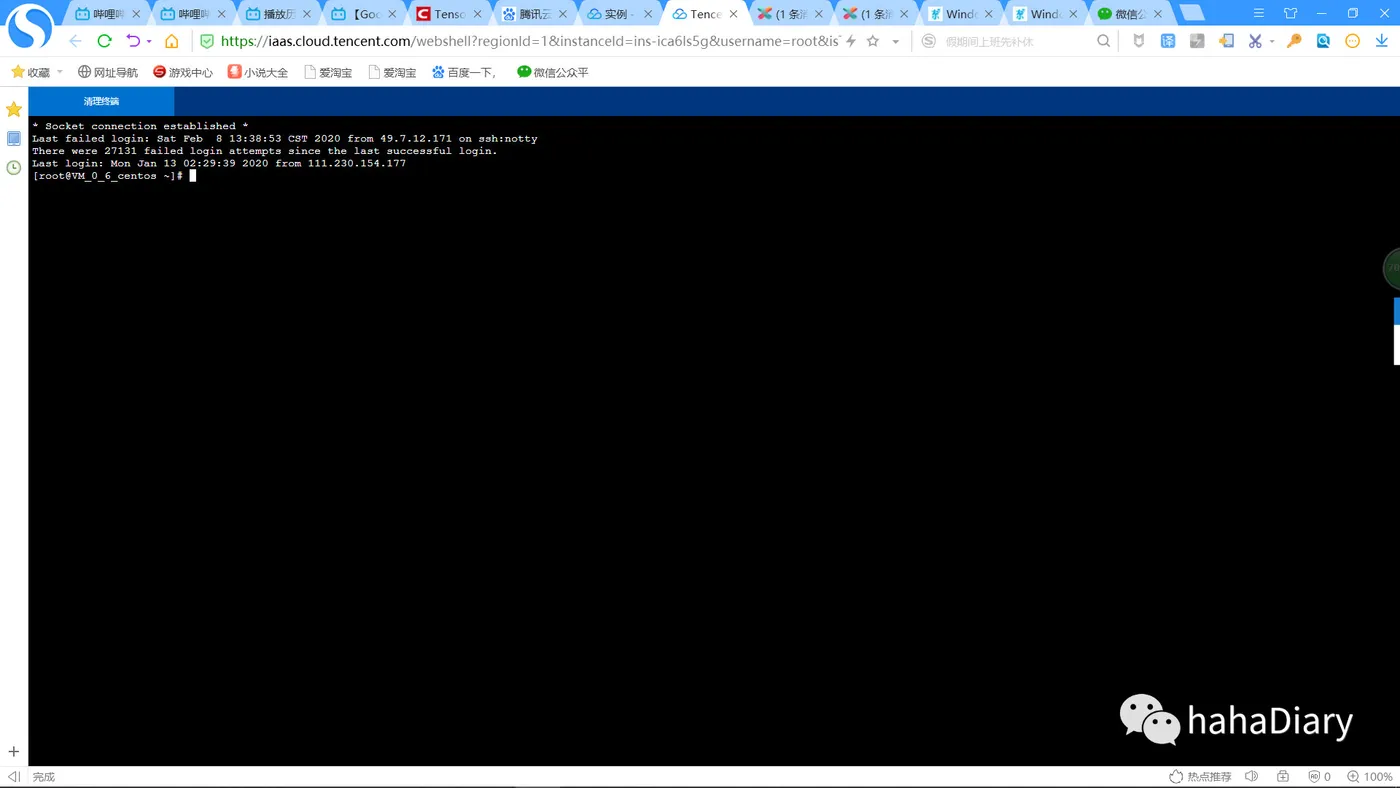Open the orange more-extensions circle icon
The height and width of the screenshot is (788, 1400).
pyautogui.click(x=1352, y=41)
